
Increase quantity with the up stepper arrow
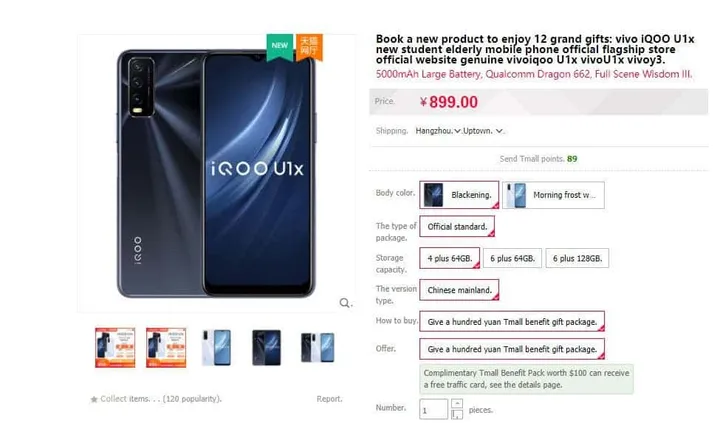[x=457, y=403]
